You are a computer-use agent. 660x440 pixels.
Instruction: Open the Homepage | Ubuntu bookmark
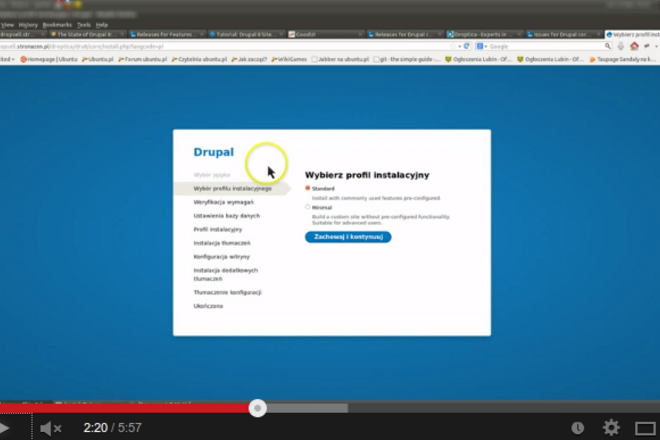pos(49,59)
